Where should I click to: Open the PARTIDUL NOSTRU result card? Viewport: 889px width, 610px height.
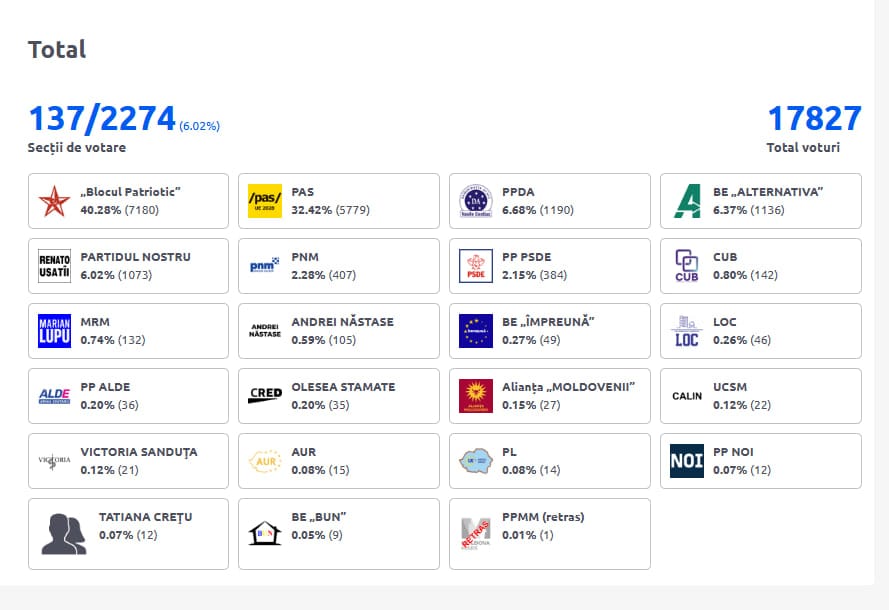[x=128, y=266]
